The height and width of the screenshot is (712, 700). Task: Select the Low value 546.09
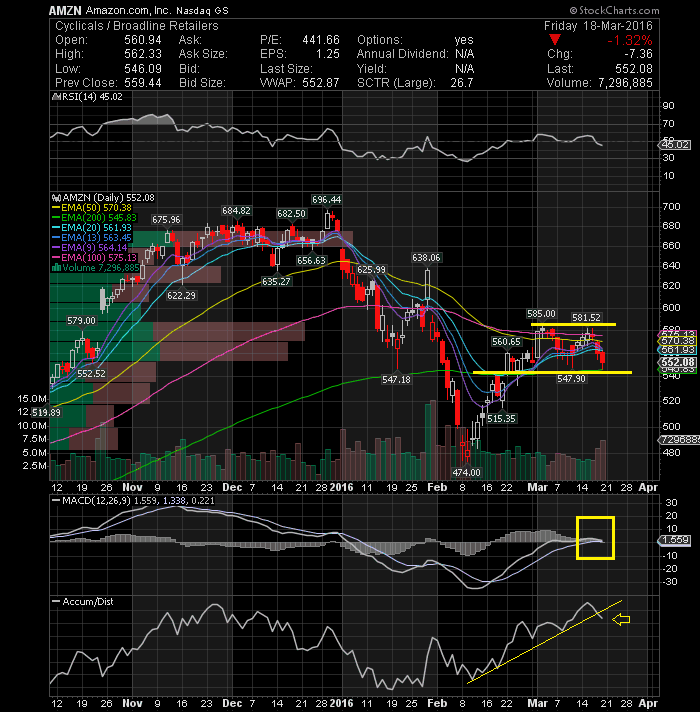coord(143,69)
